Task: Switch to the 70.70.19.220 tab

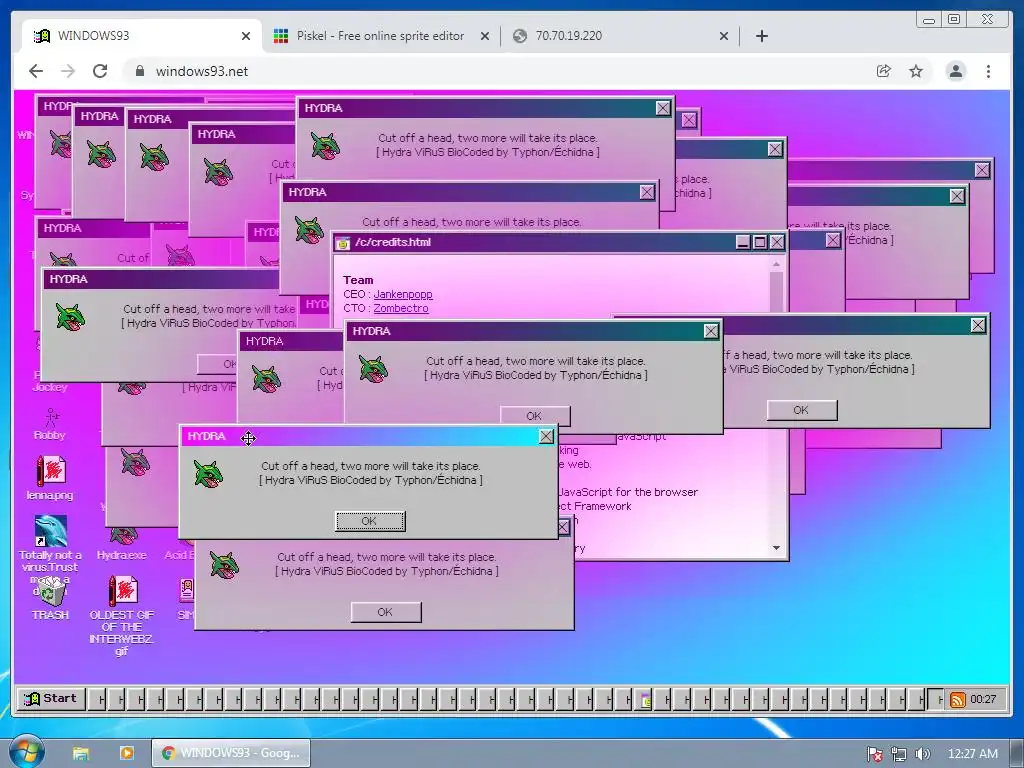Action: (x=619, y=36)
